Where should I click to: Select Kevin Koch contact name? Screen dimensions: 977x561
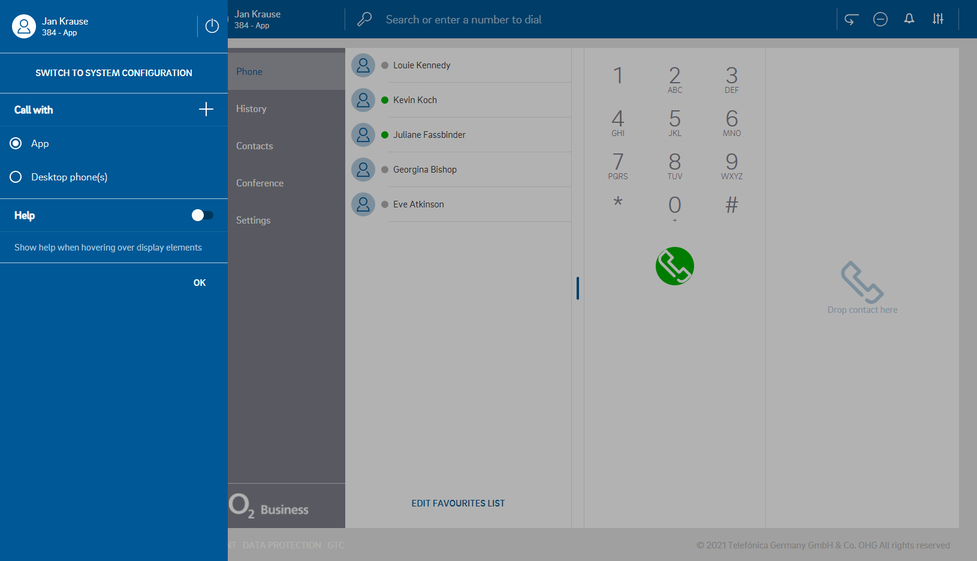tap(415, 100)
